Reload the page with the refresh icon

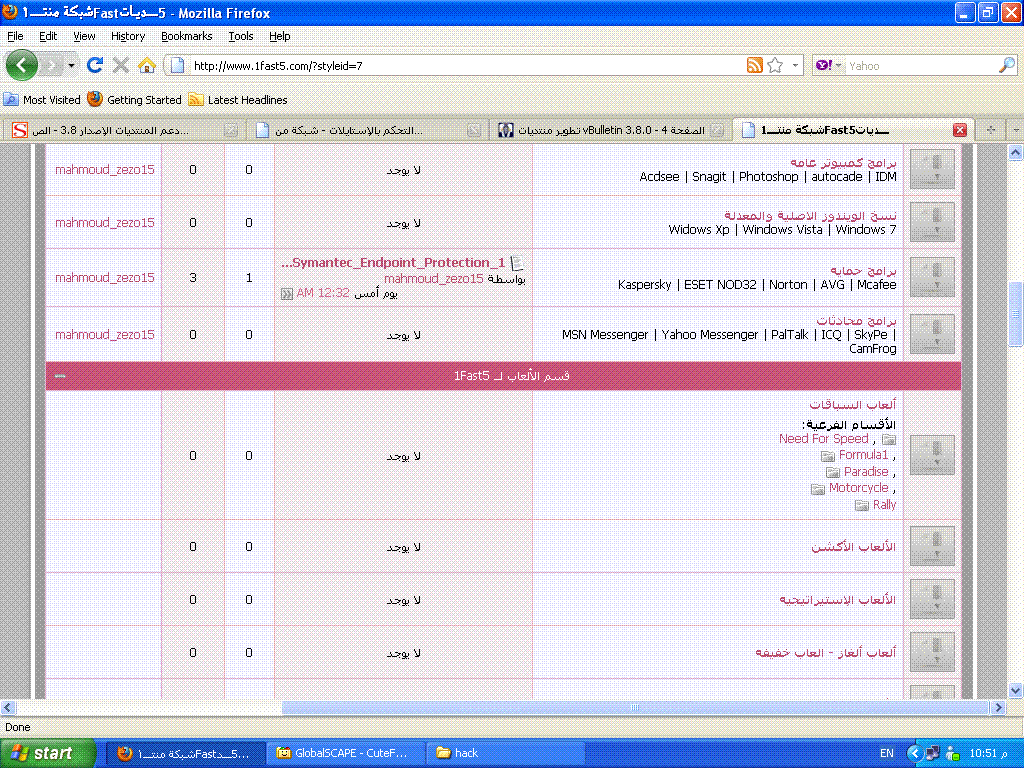pyautogui.click(x=95, y=65)
